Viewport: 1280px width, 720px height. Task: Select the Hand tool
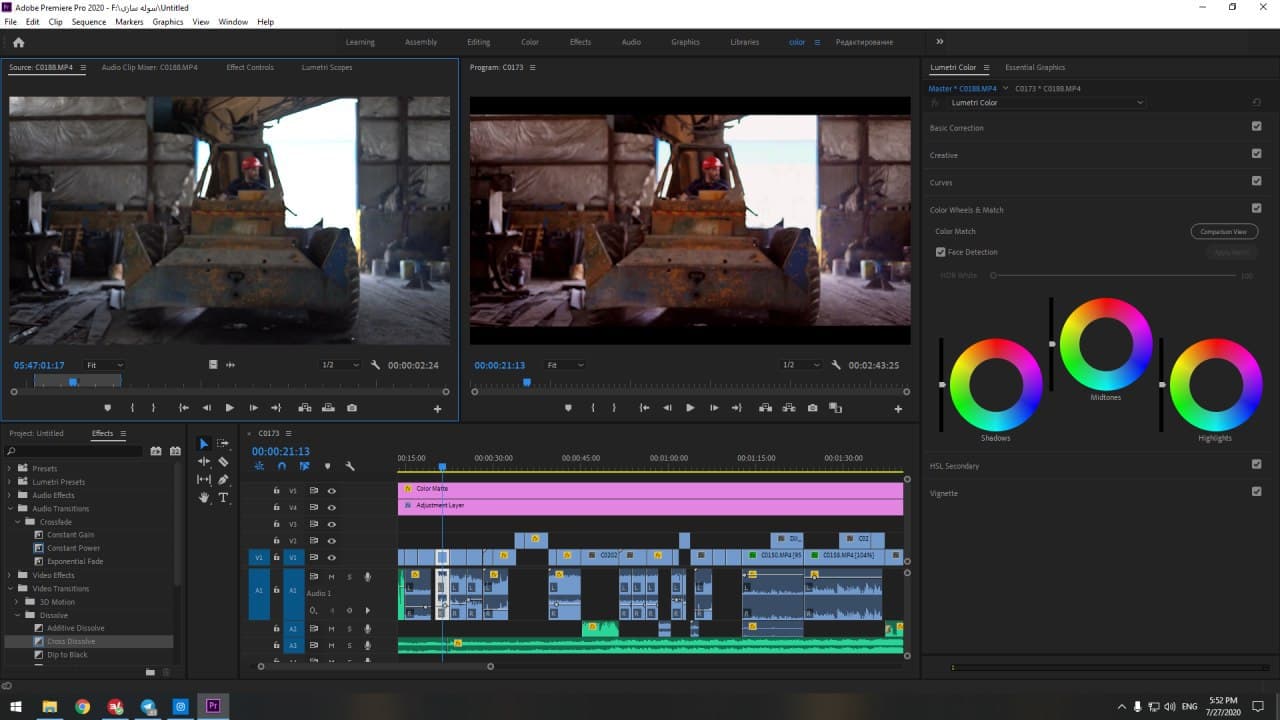(204, 497)
